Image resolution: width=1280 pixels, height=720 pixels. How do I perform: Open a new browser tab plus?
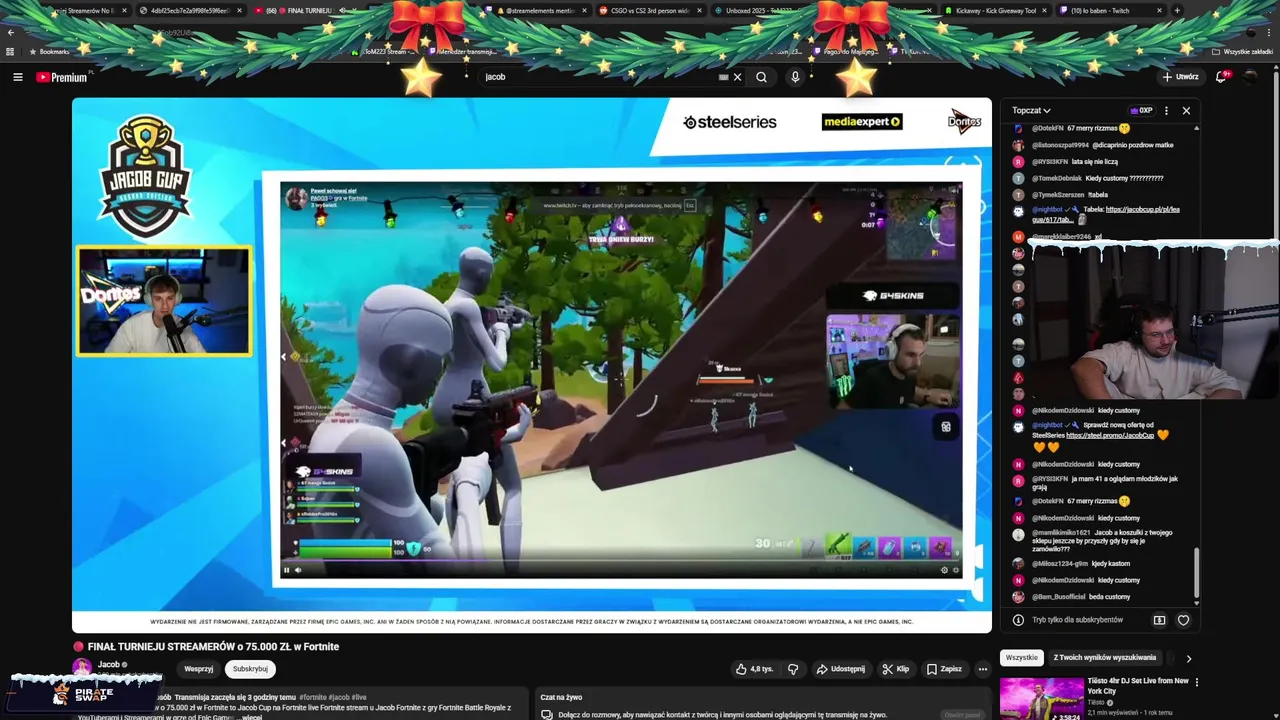tap(1177, 10)
